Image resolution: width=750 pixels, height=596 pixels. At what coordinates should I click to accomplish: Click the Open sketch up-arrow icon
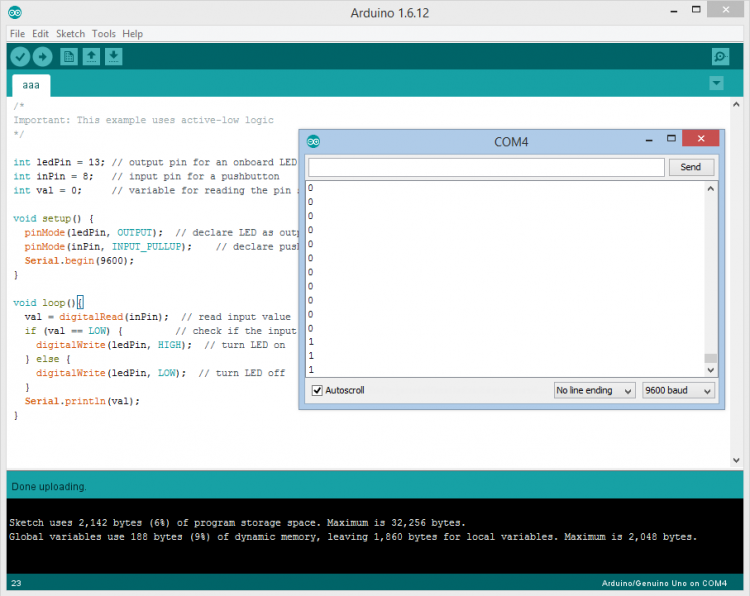pos(91,57)
